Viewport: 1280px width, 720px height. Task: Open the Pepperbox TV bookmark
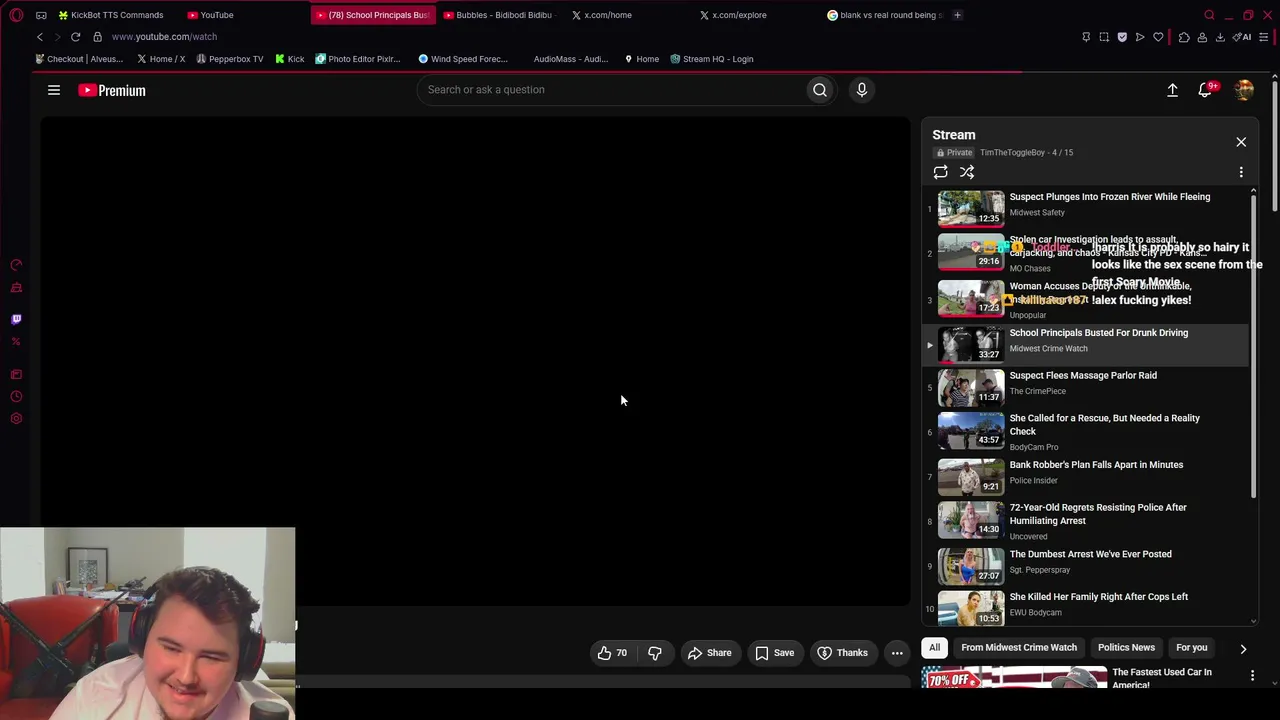click(230, 59)
